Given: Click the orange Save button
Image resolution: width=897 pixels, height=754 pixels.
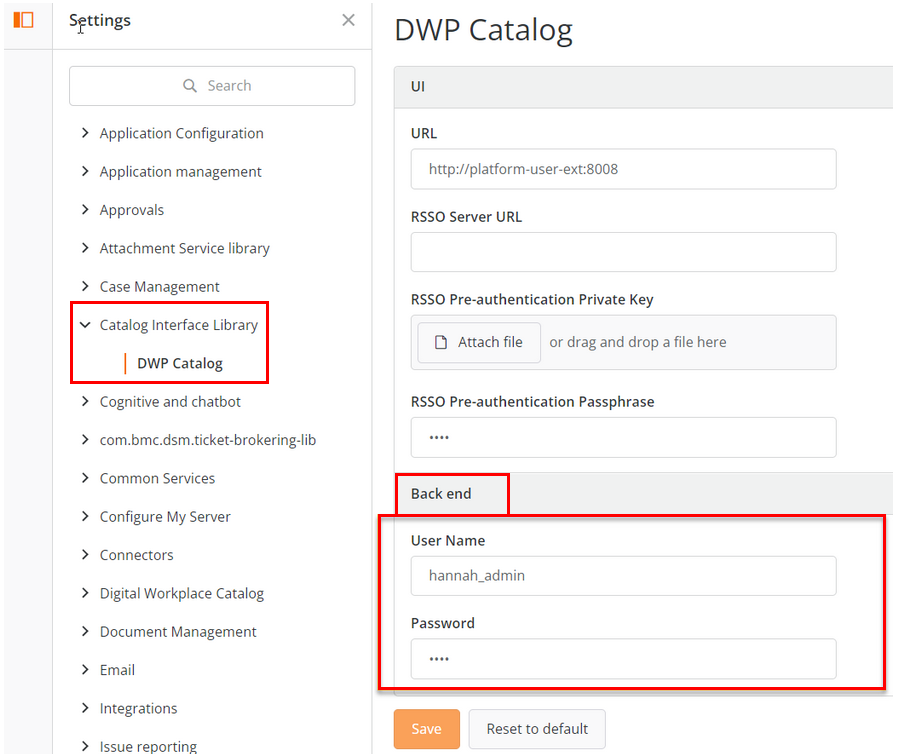Looking at the screenshot, I should (x=427, y=729).
